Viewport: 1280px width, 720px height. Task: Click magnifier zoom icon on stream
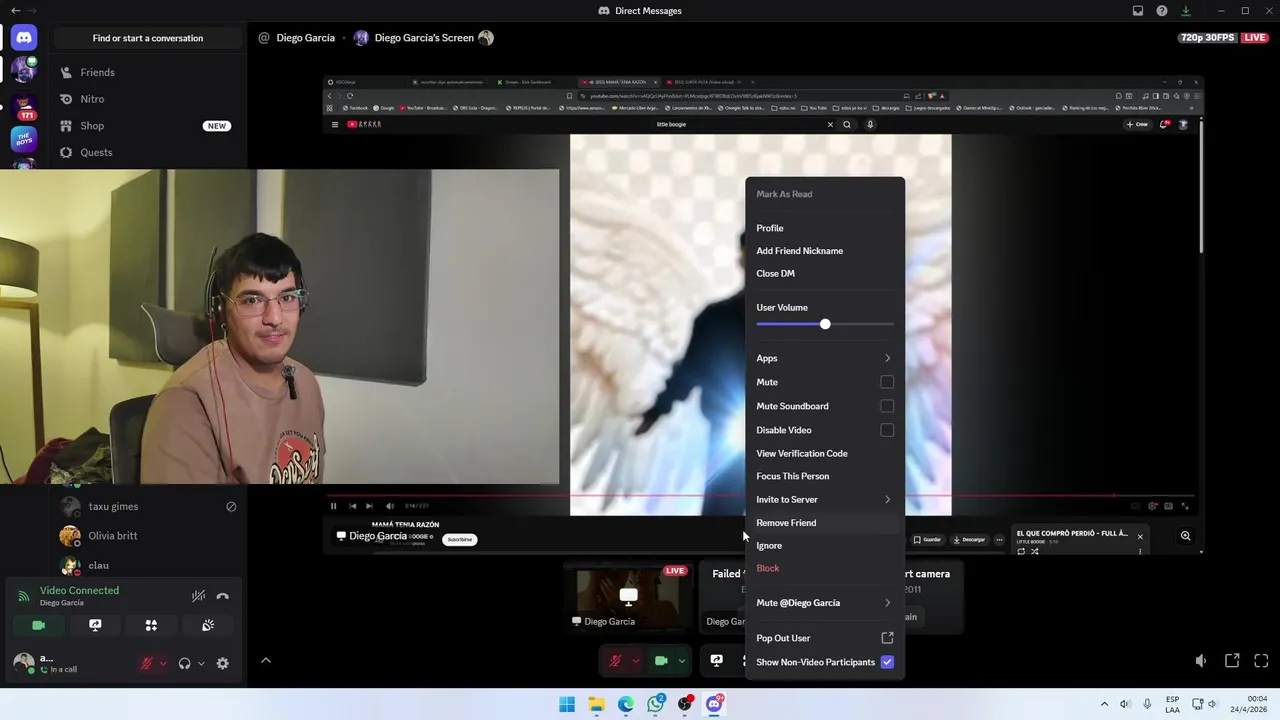pyautogui.click(x=1185, y=536)
